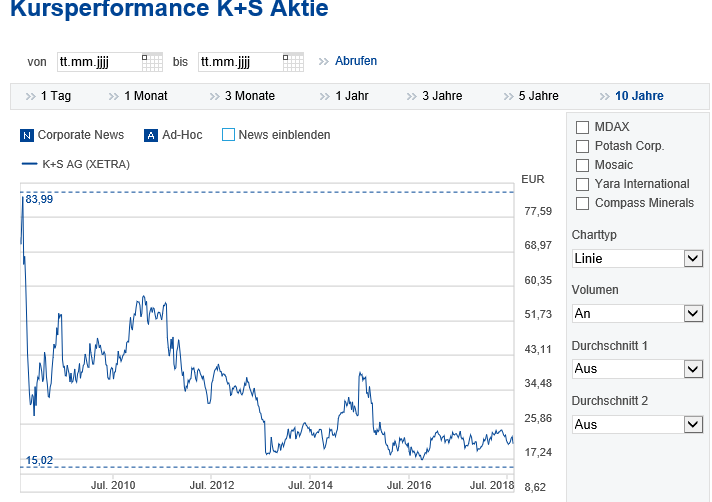Open the Durchschnitt 1 dropdown
Viewport: 712px width, 502px height.
[x=638, y=368]
